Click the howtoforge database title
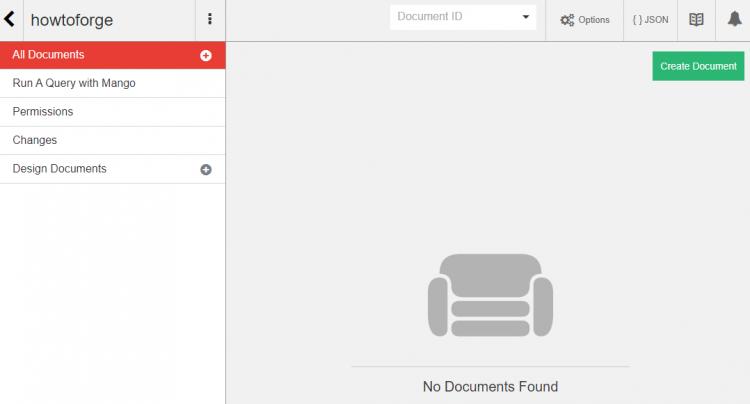The image size is (750, 404). [72, 19]
